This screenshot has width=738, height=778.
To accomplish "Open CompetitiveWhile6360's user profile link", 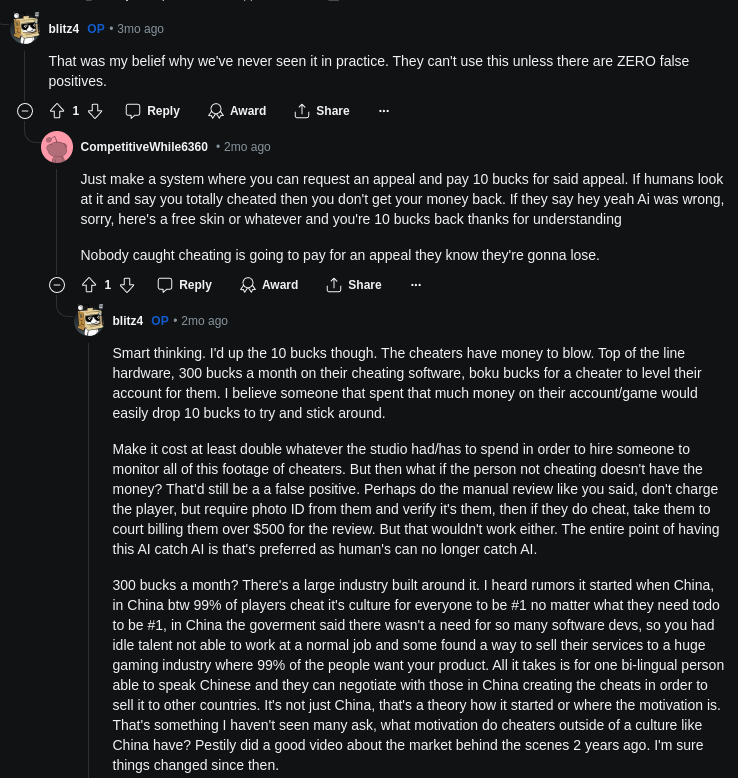I will tap(144, 147).
